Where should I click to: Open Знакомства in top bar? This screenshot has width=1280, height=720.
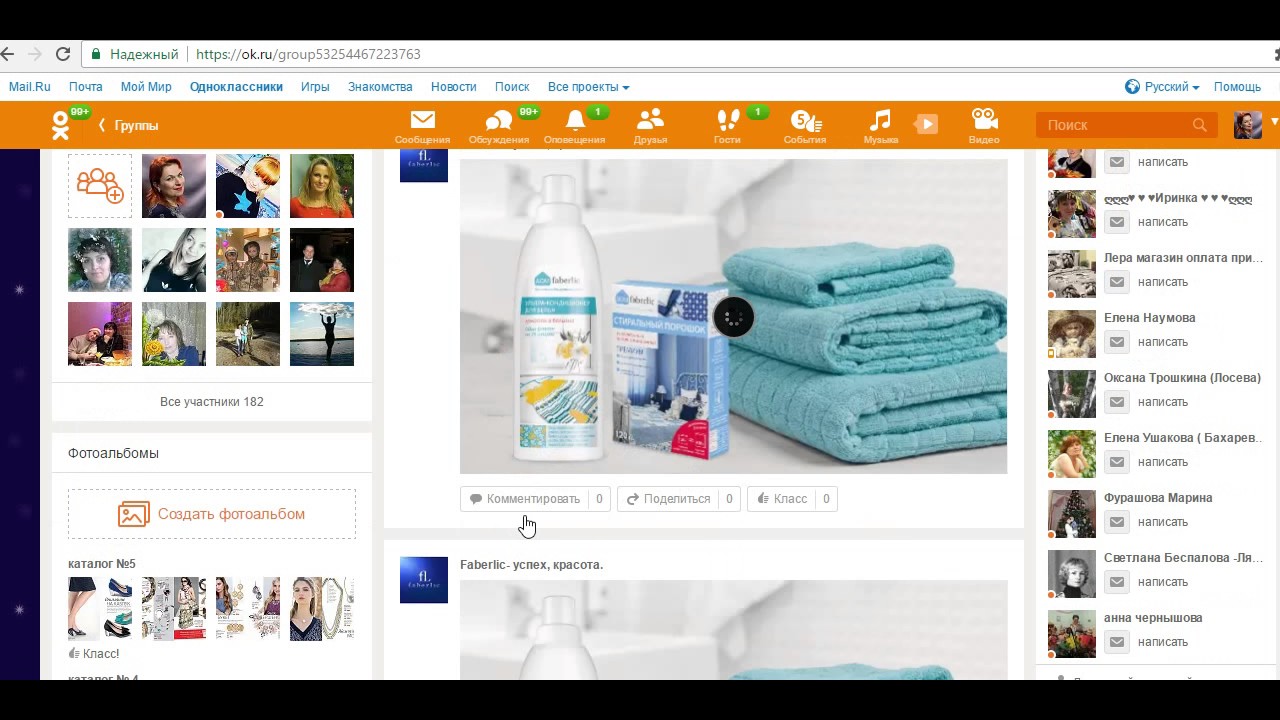pyautogui.click(x=380, y=87)
